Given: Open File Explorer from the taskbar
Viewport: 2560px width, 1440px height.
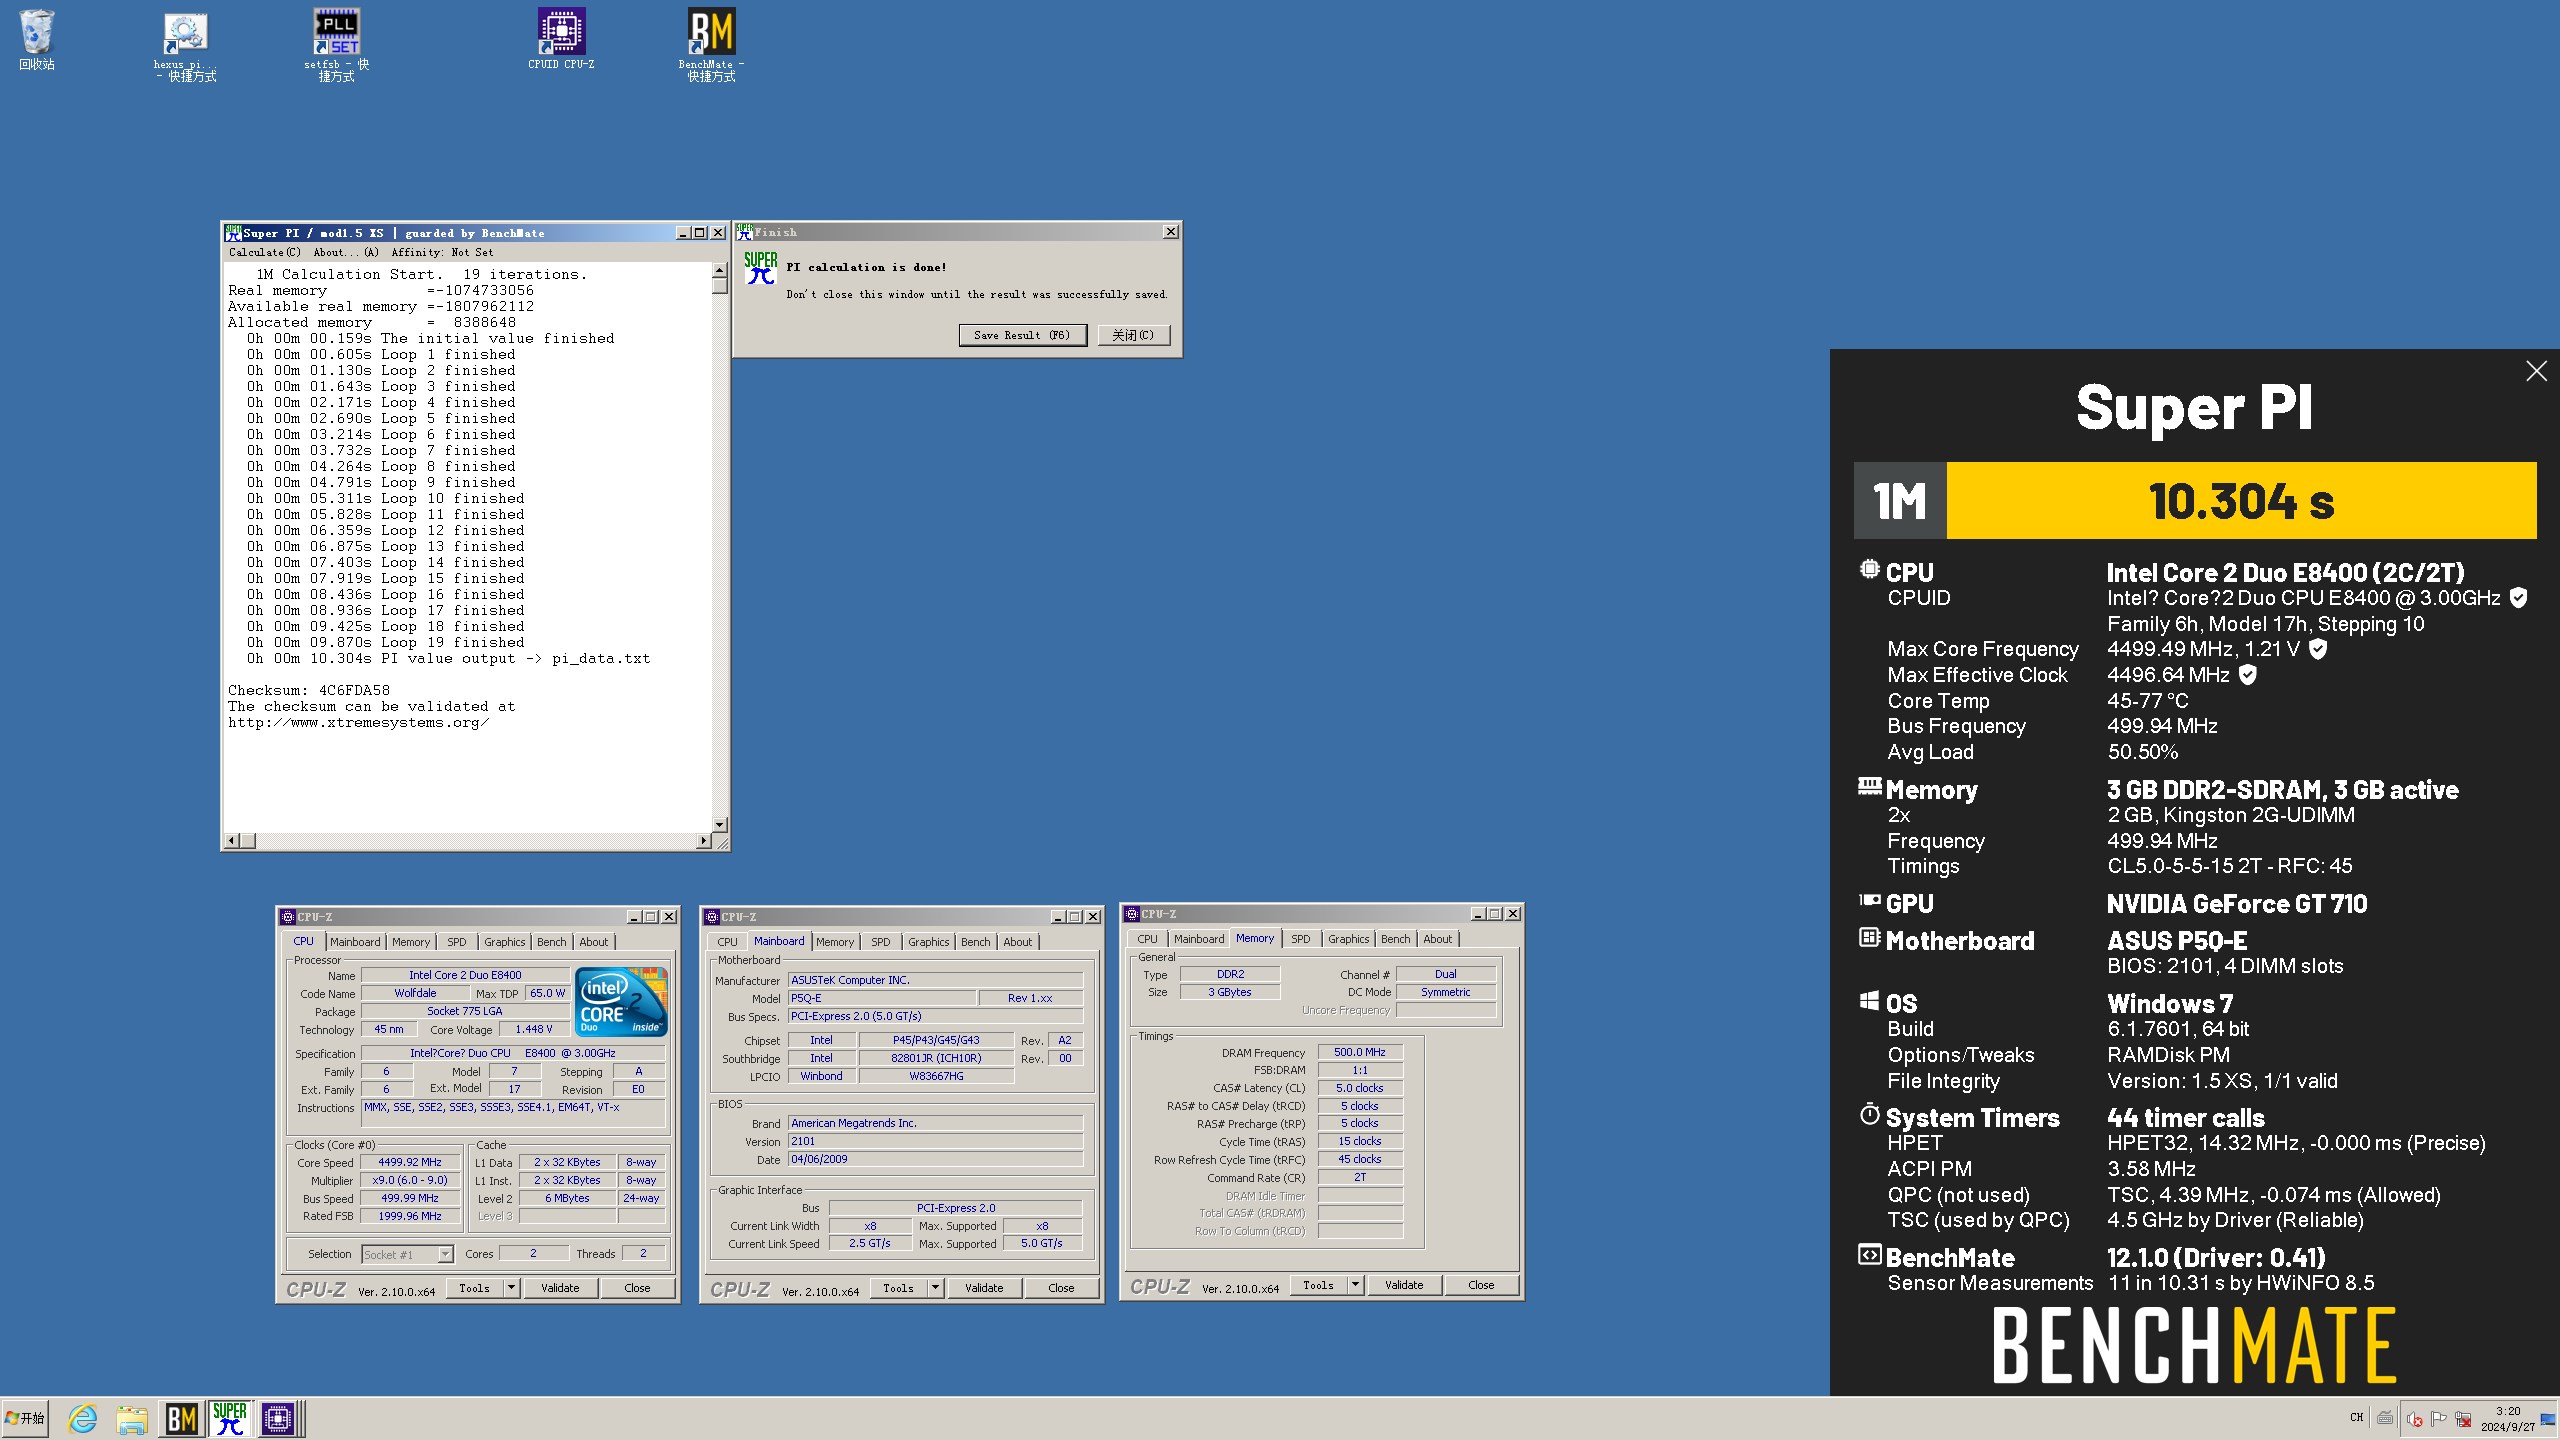Looking at the screenshot, I should pos(131,1418).
